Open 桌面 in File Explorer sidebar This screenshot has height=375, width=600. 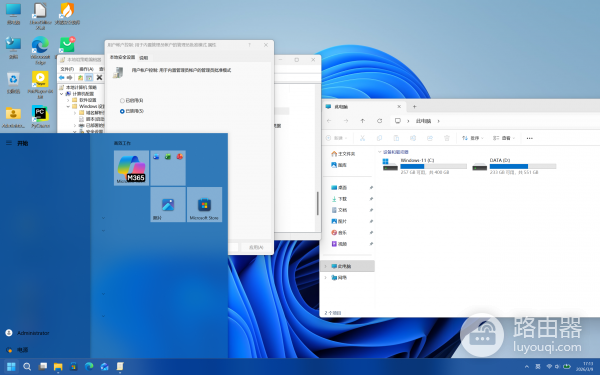(x=339, y=188)
